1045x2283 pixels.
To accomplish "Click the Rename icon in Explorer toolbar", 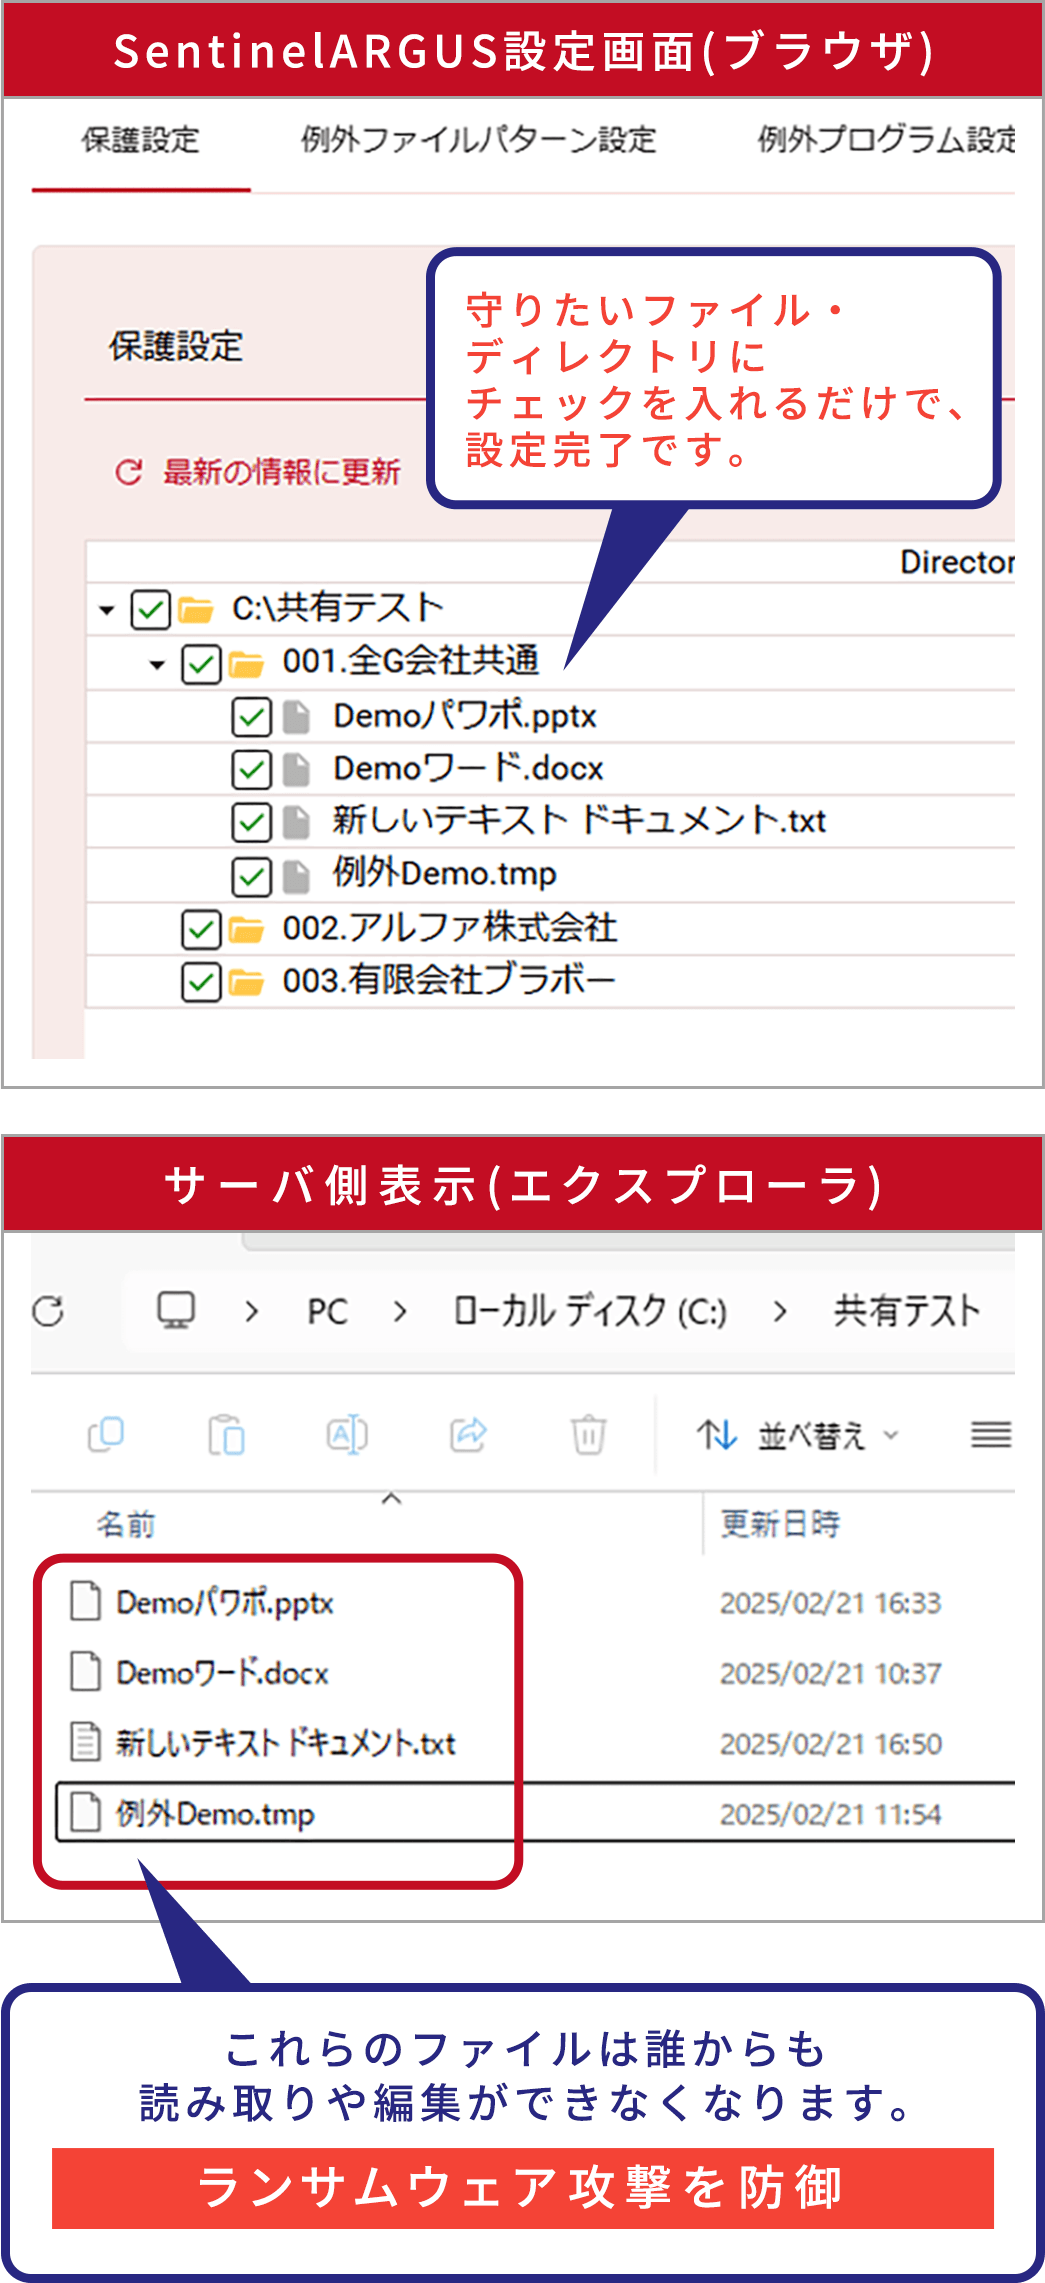I will point(347,1435).
